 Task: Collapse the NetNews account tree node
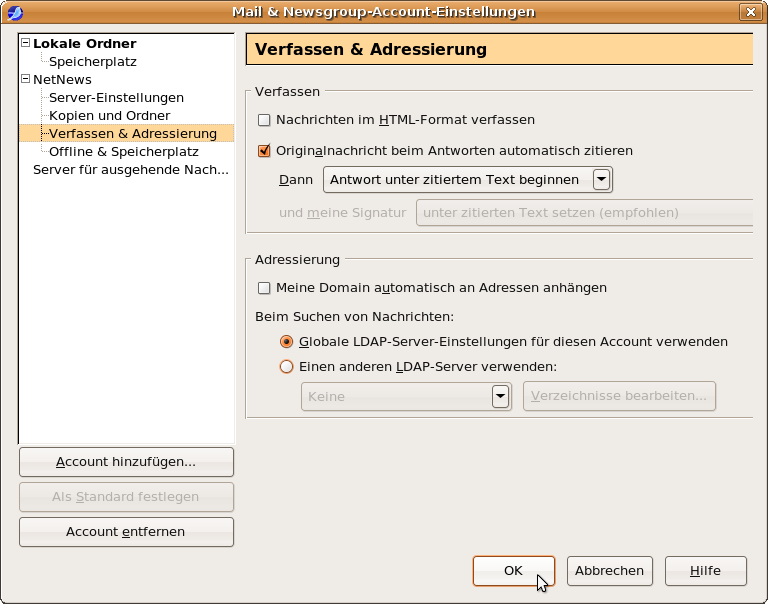[x=25, y=79]
